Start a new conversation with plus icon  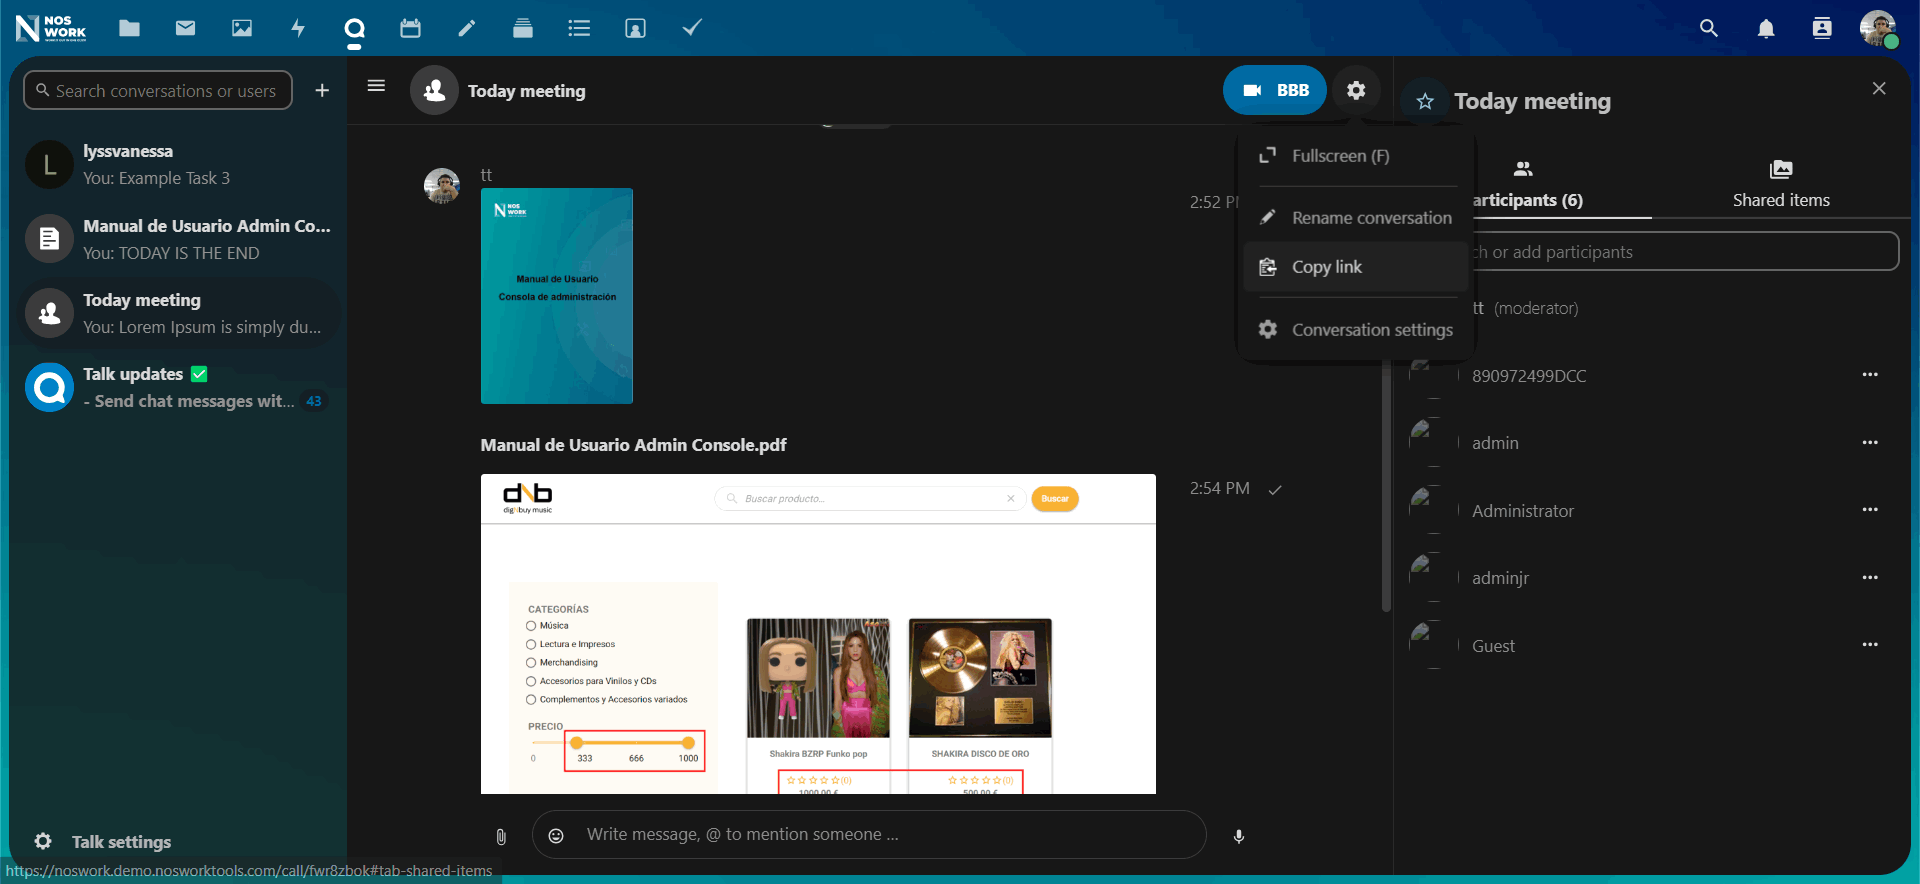pos(322,90)
